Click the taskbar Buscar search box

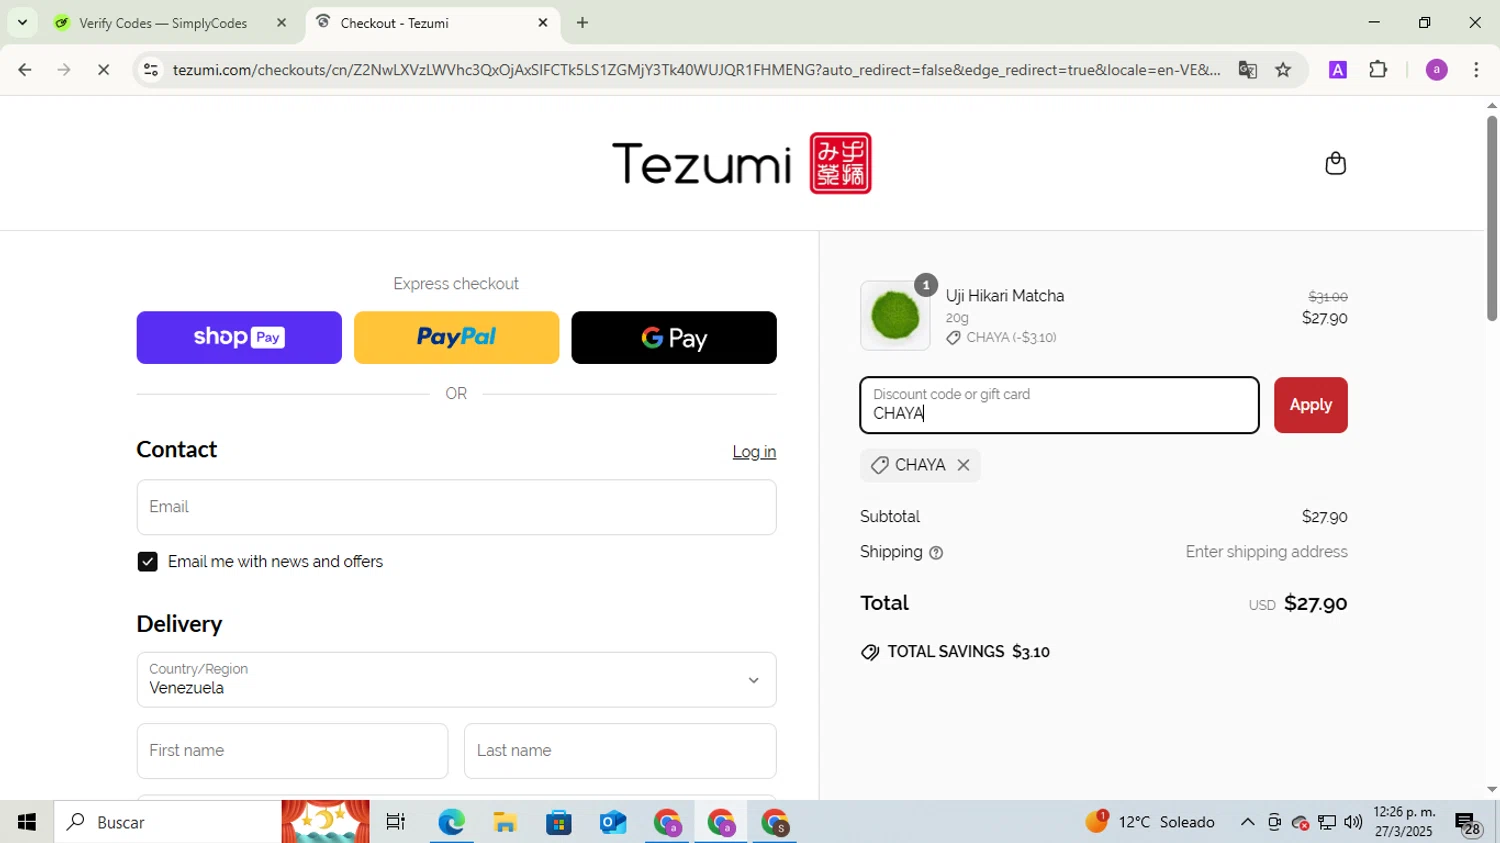coord(168,822)
